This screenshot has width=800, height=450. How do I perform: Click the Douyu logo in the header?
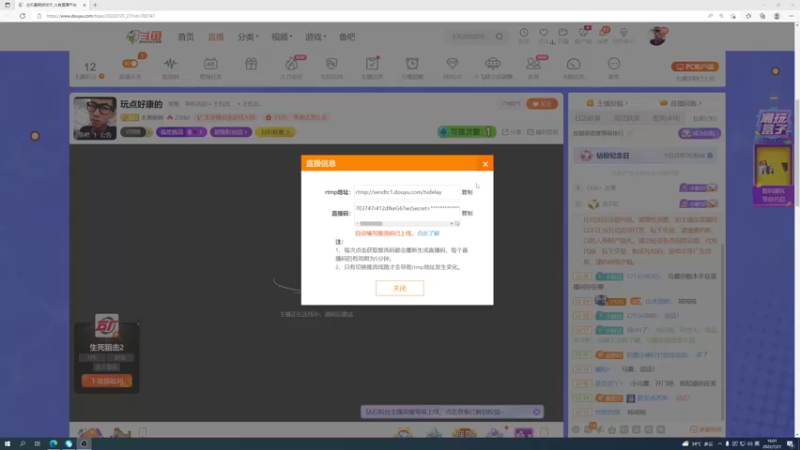click(x=144, y=37)
